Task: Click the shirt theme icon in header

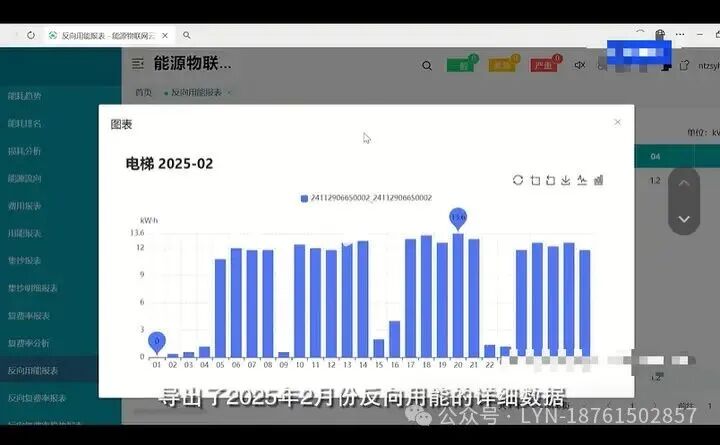Action: pyautogui.click(x=684, y=65)
